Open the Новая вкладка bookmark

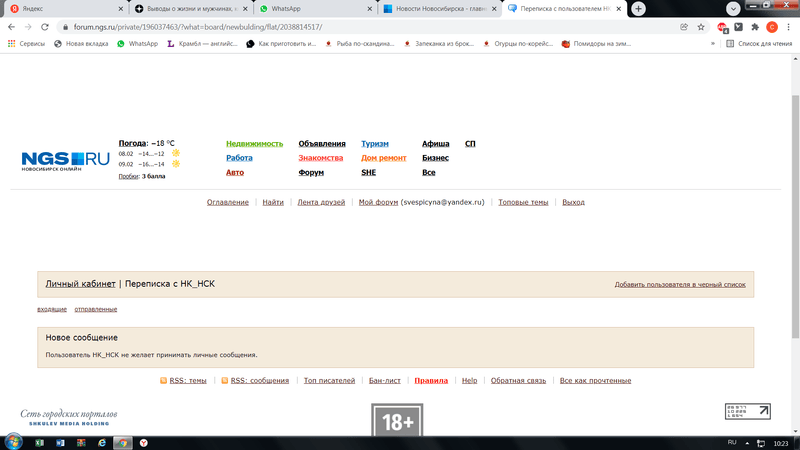(81, 44)
